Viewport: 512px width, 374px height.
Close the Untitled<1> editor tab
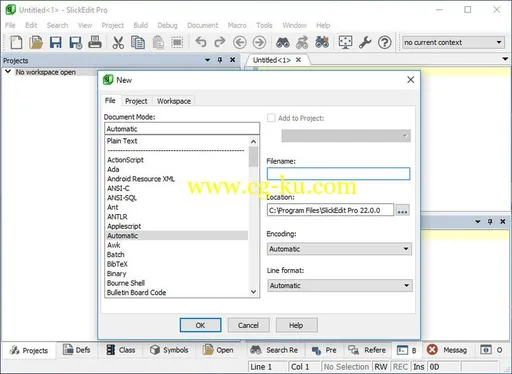298,60
